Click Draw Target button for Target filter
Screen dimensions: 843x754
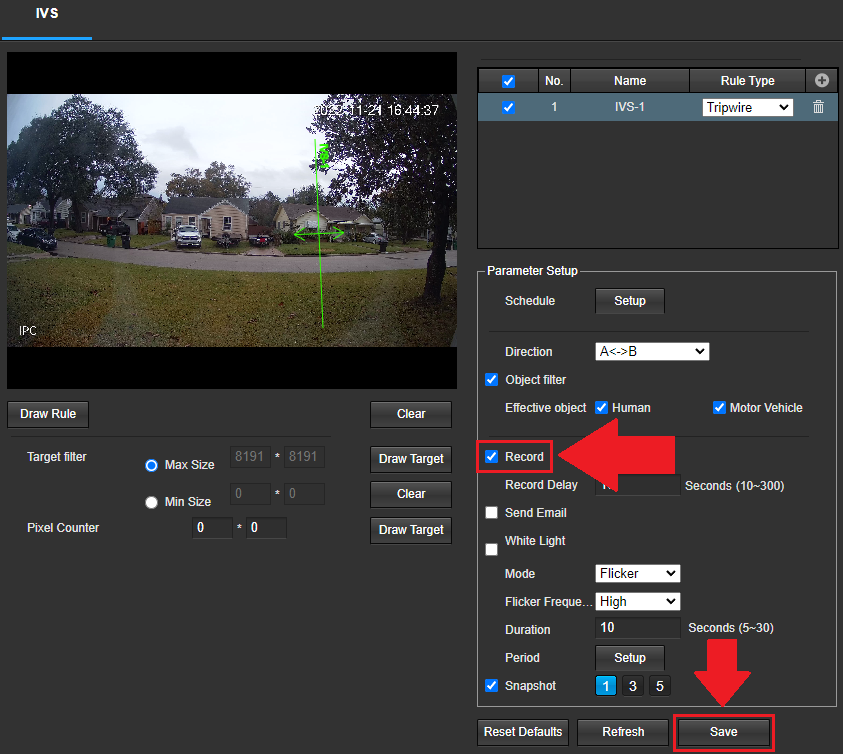(411, 459)
